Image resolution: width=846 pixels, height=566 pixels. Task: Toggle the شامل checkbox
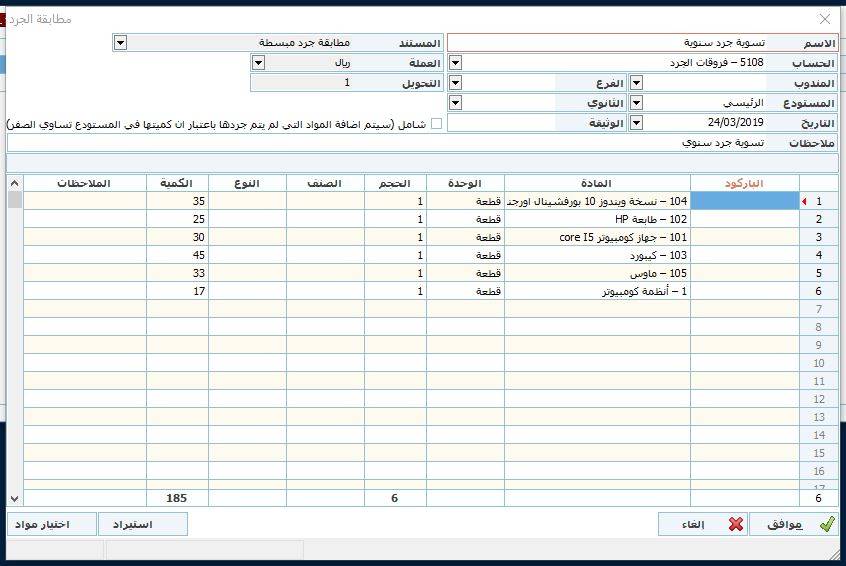436,124
